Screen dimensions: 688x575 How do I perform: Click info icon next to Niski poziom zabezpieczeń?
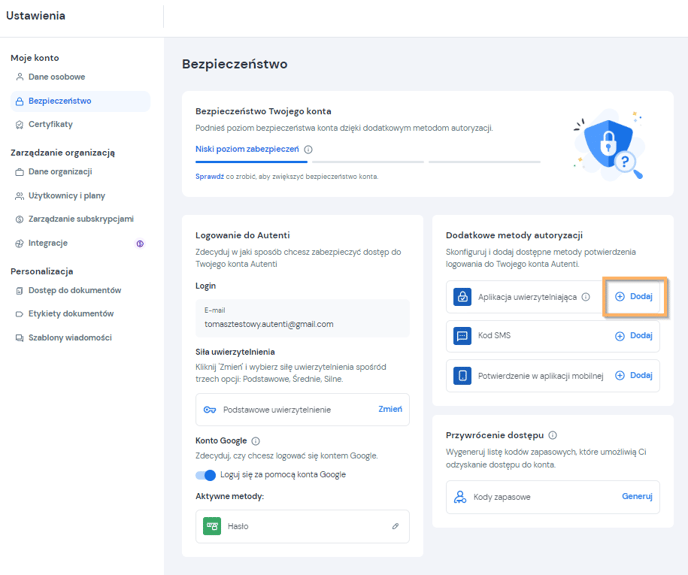(x=308, y=150)
